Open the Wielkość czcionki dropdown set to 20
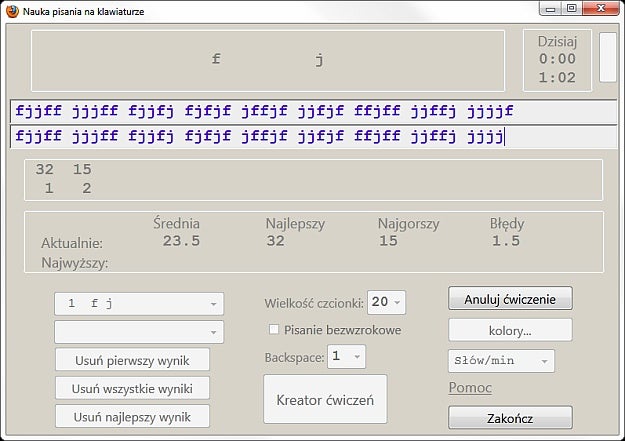 coord(386,302)
